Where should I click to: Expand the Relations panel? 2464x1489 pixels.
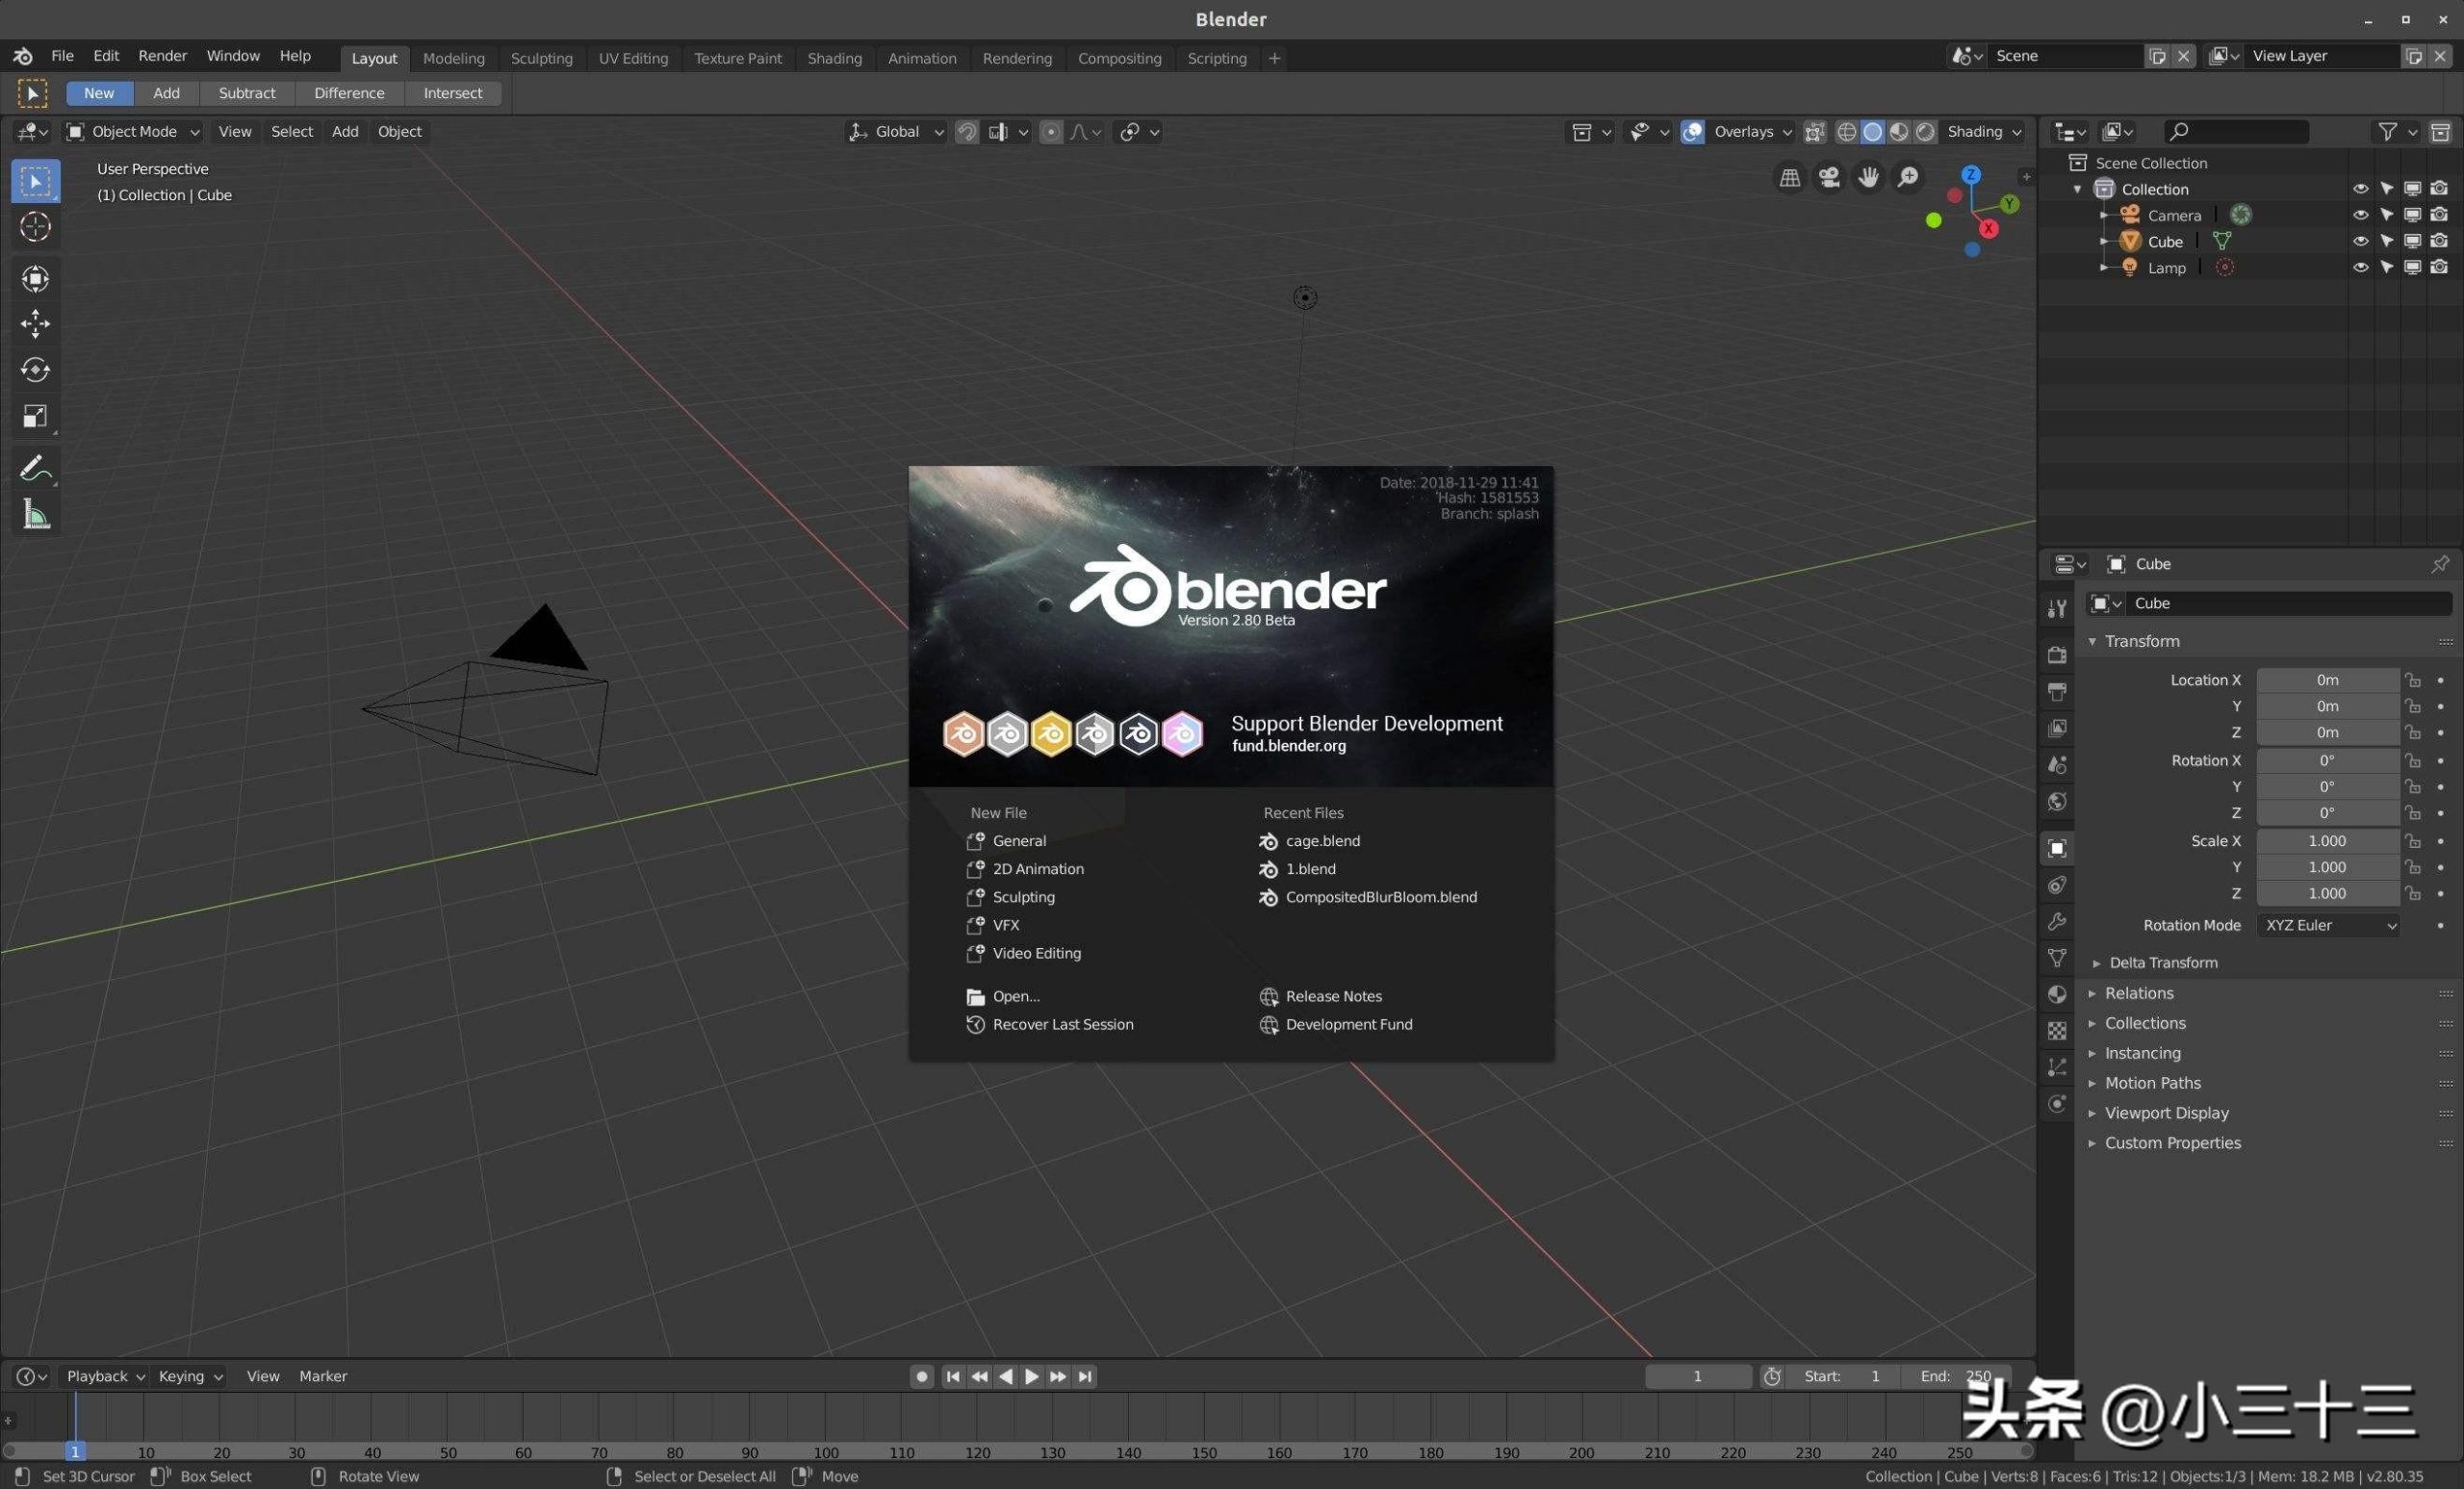2138,993
